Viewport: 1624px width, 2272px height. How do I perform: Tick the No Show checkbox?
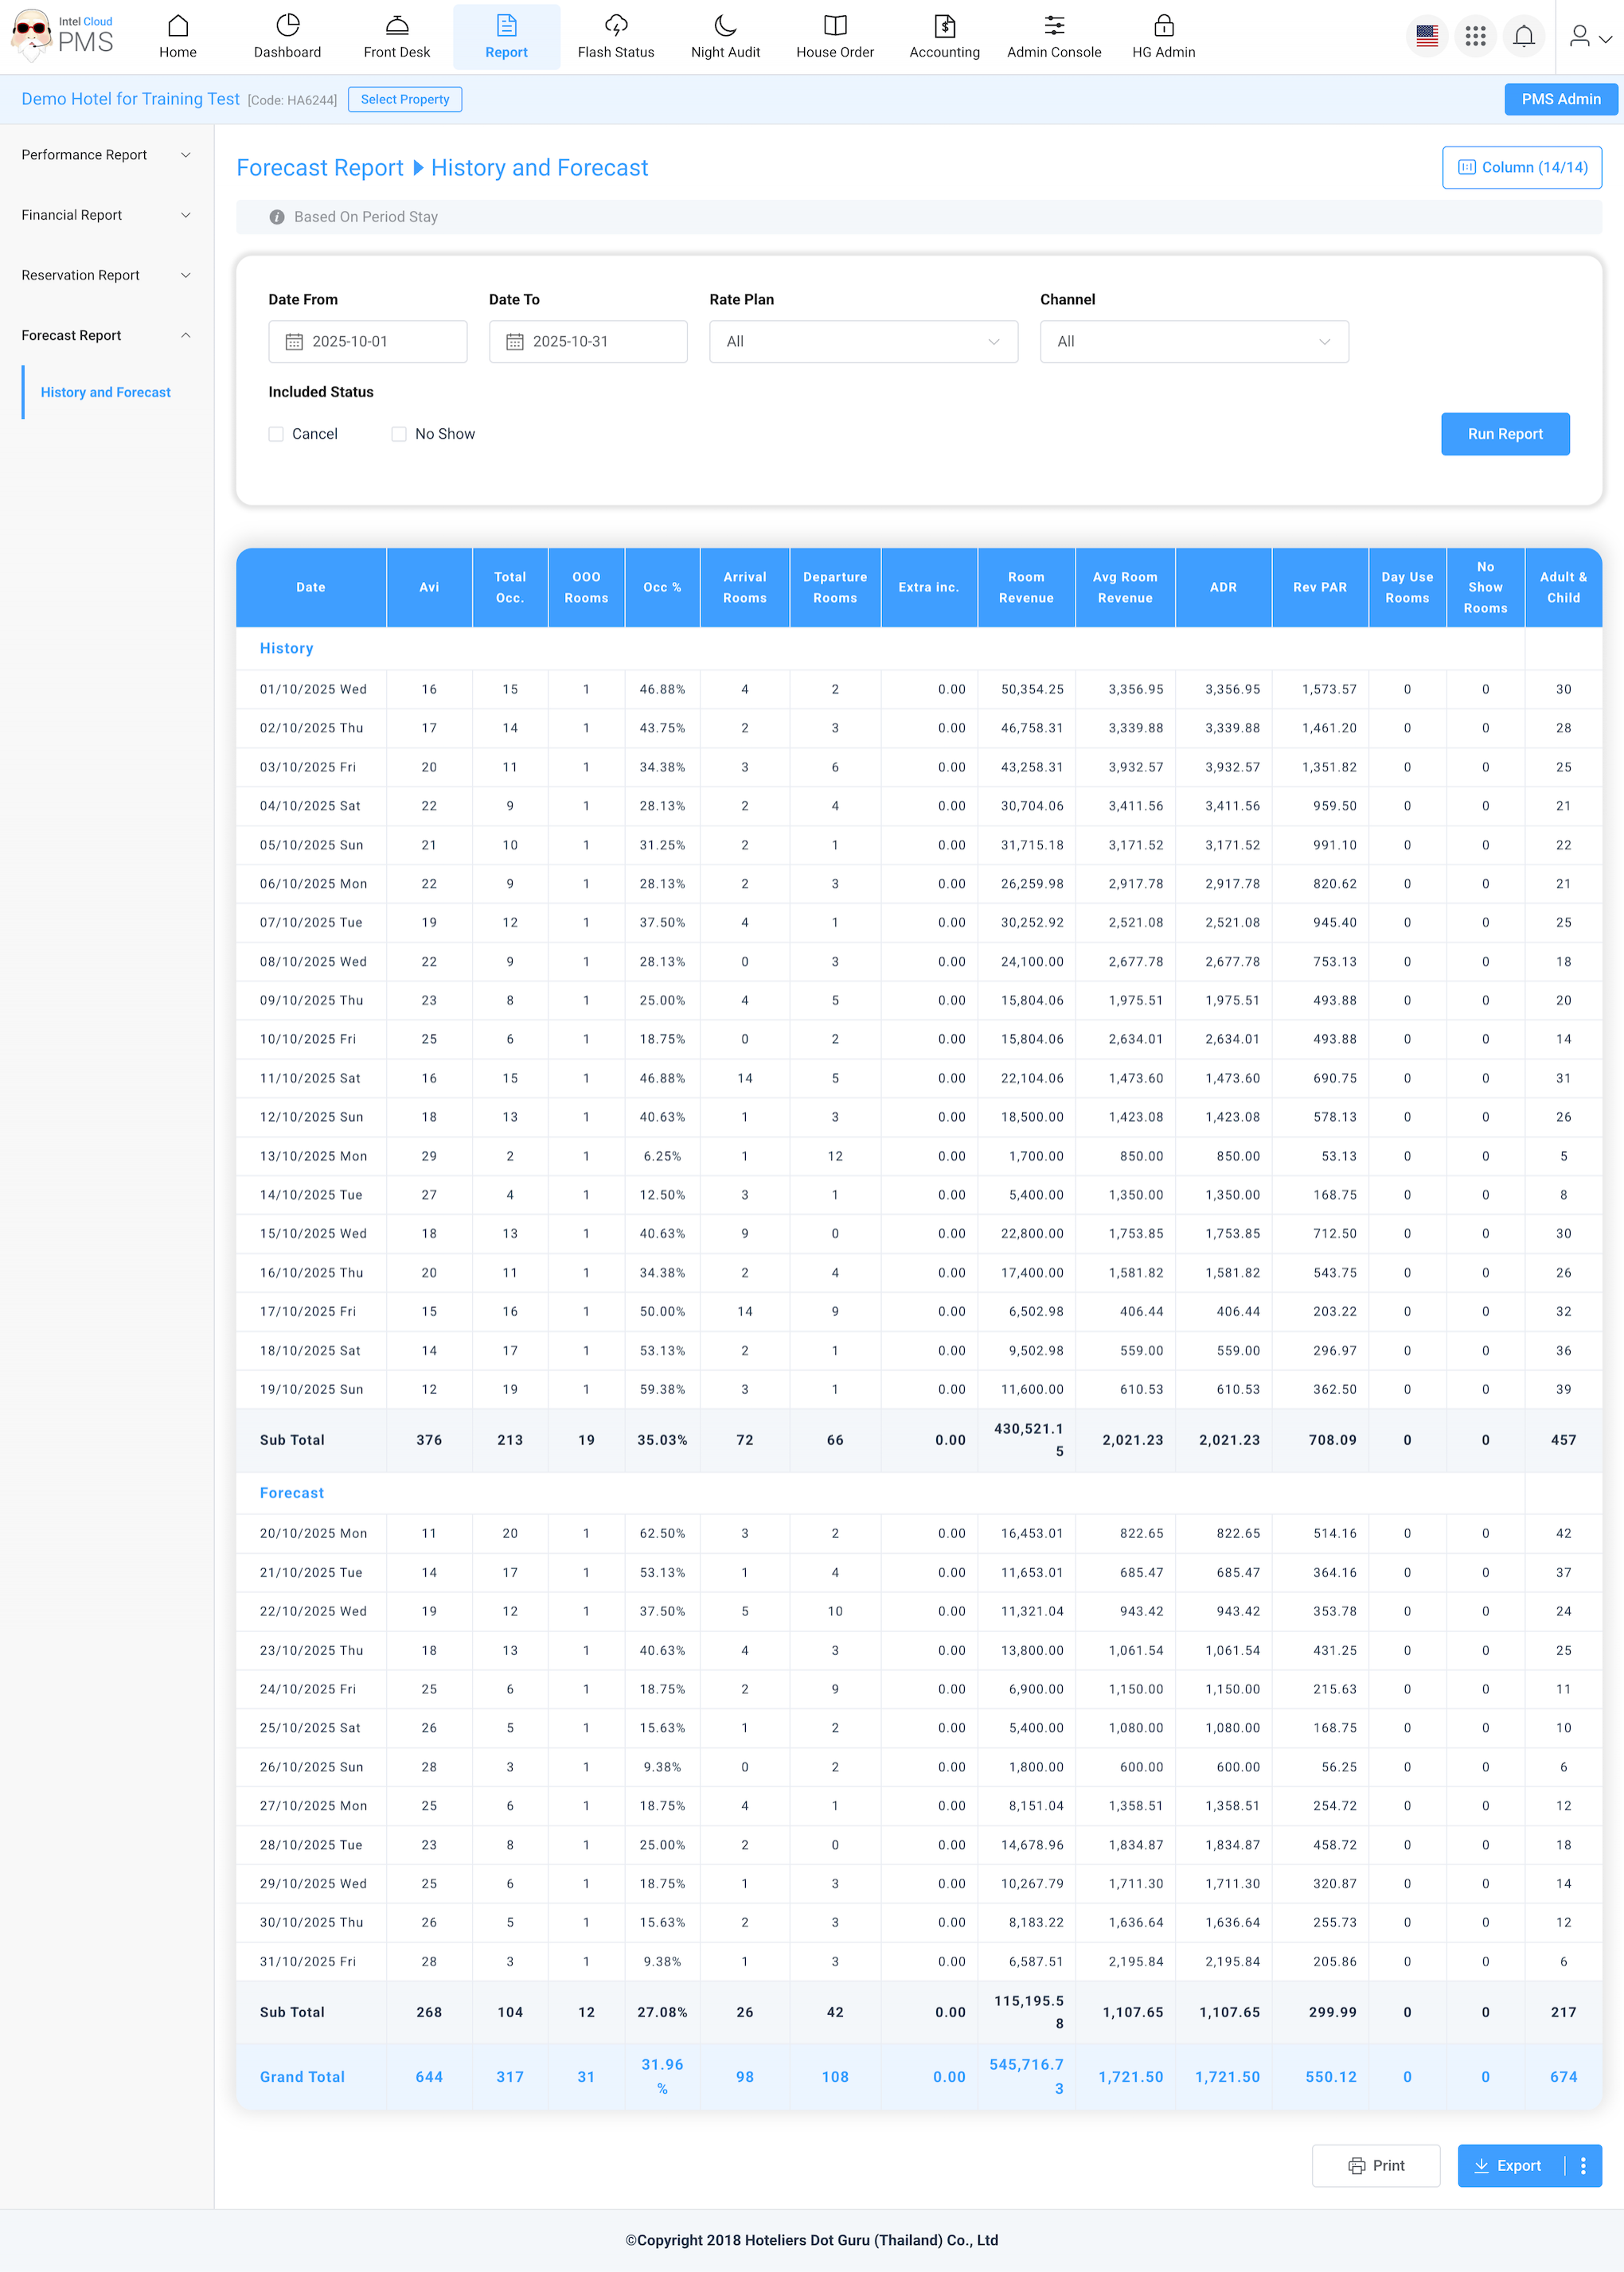pos(399,434)
